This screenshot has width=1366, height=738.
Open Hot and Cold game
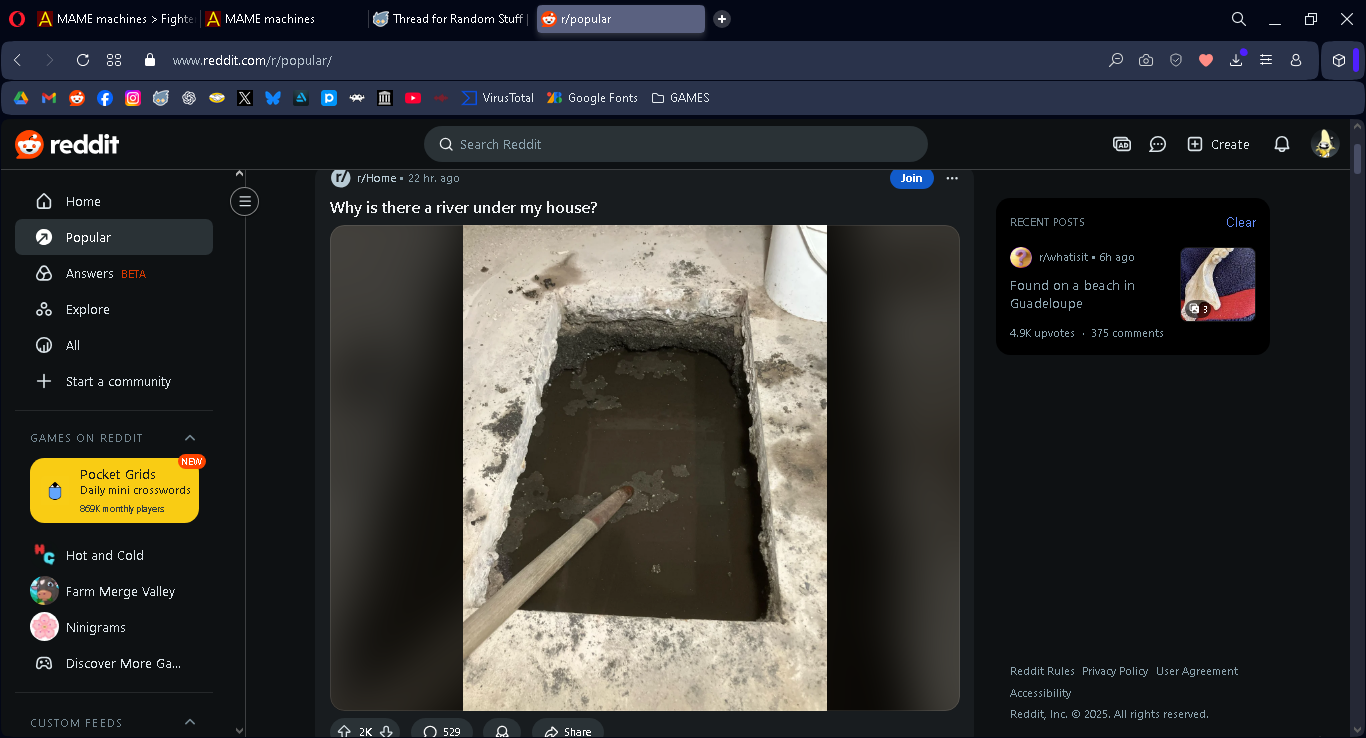(x=114, y=555)
